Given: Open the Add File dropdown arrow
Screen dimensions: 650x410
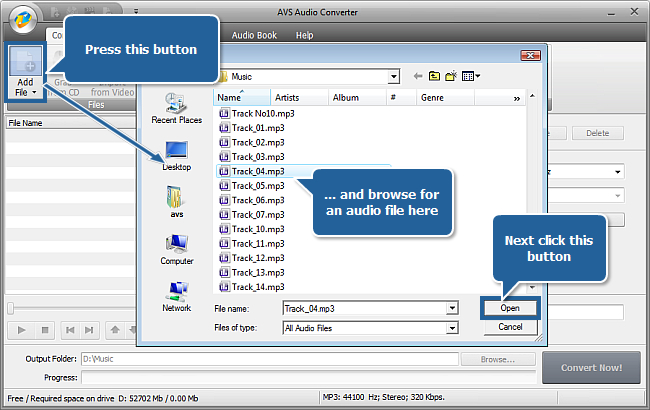Looking at the screenshot, I should coord(34,92).
